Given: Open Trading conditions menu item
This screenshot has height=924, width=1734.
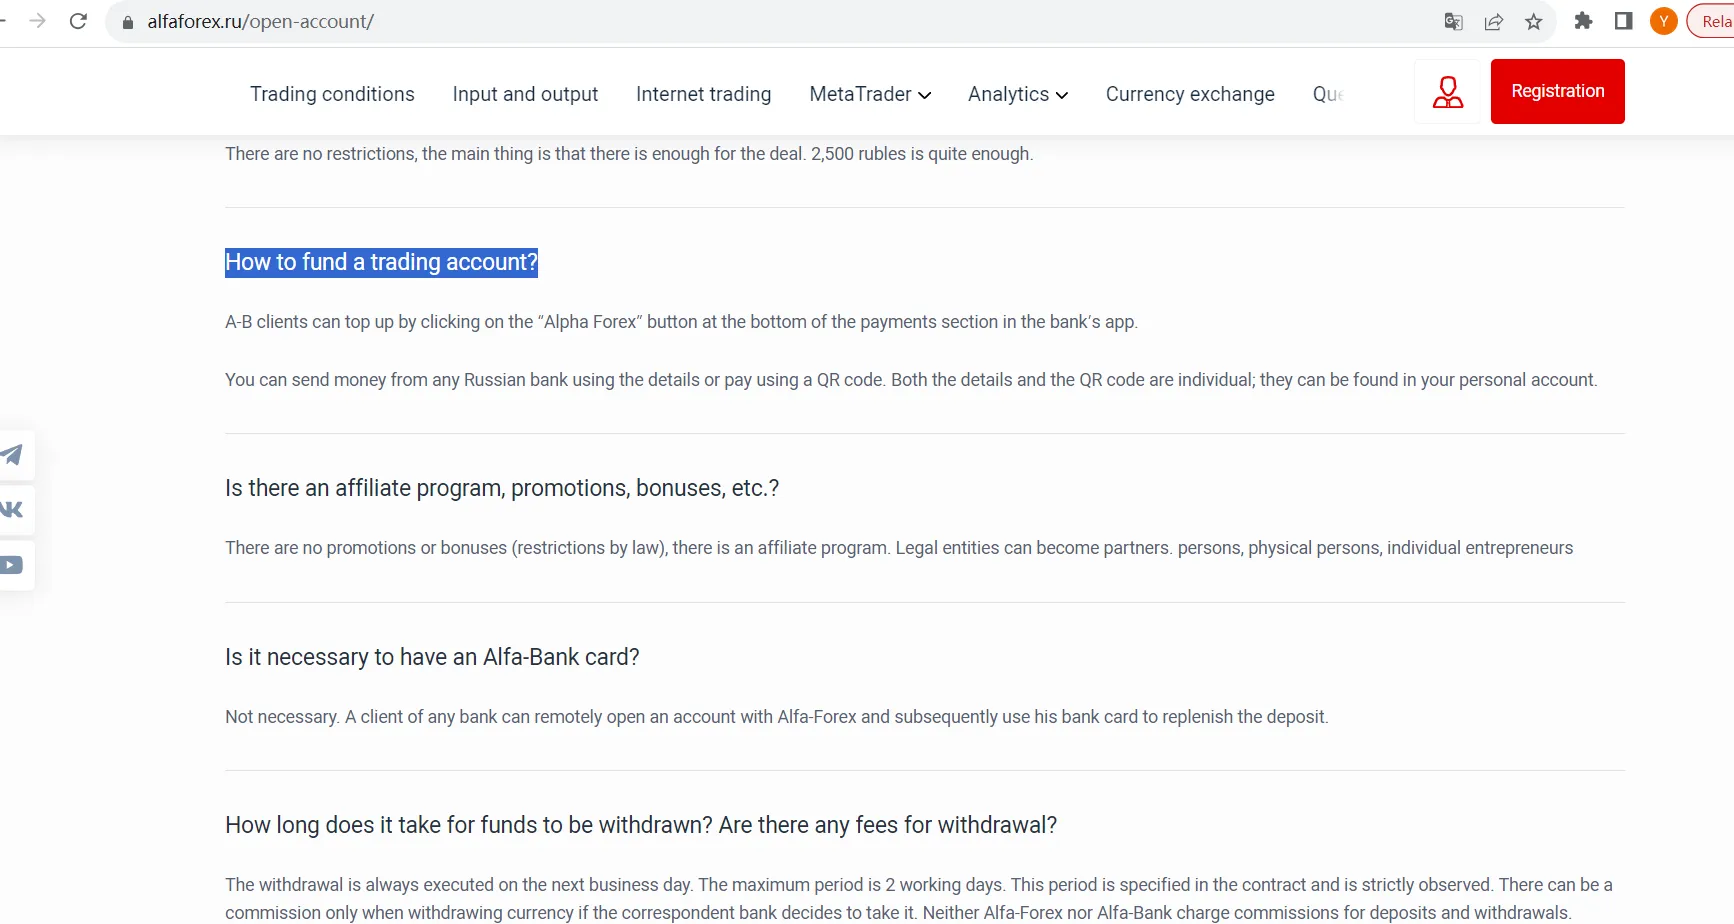Looking at the screenshot, I should (332, 94).
